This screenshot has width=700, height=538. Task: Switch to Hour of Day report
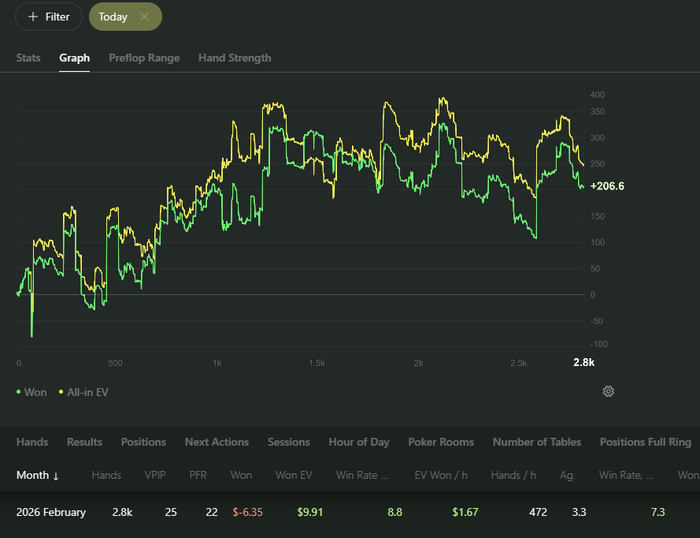point(359,442)
